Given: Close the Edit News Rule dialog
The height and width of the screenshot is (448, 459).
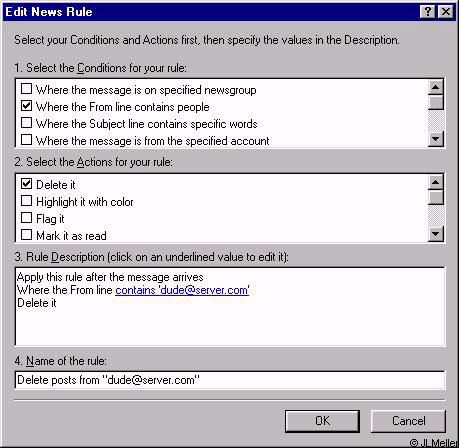Looking at the screenshot, I should click(x=446, y=12).
